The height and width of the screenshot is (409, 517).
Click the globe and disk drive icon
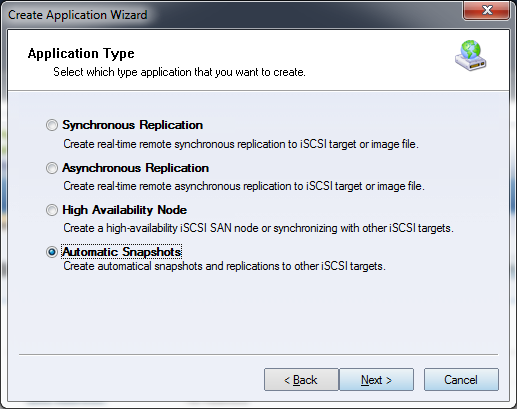point(470,55)
